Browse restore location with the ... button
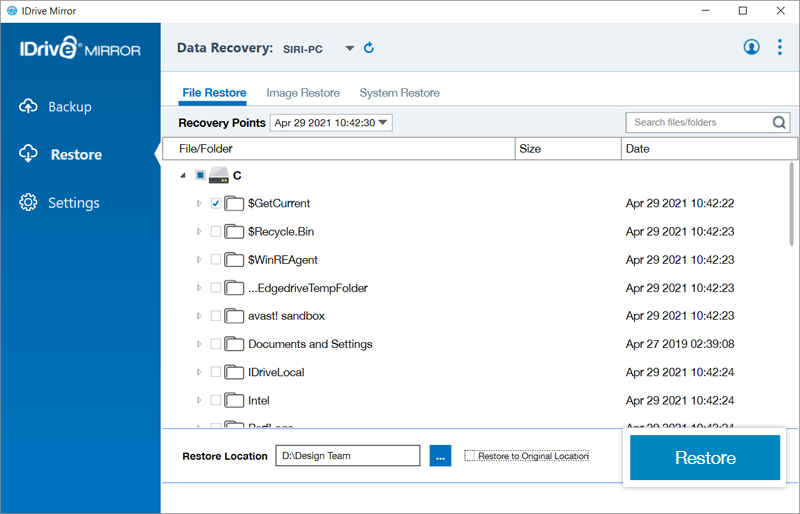This screenshot has height=514, width=800. (440, 456)
